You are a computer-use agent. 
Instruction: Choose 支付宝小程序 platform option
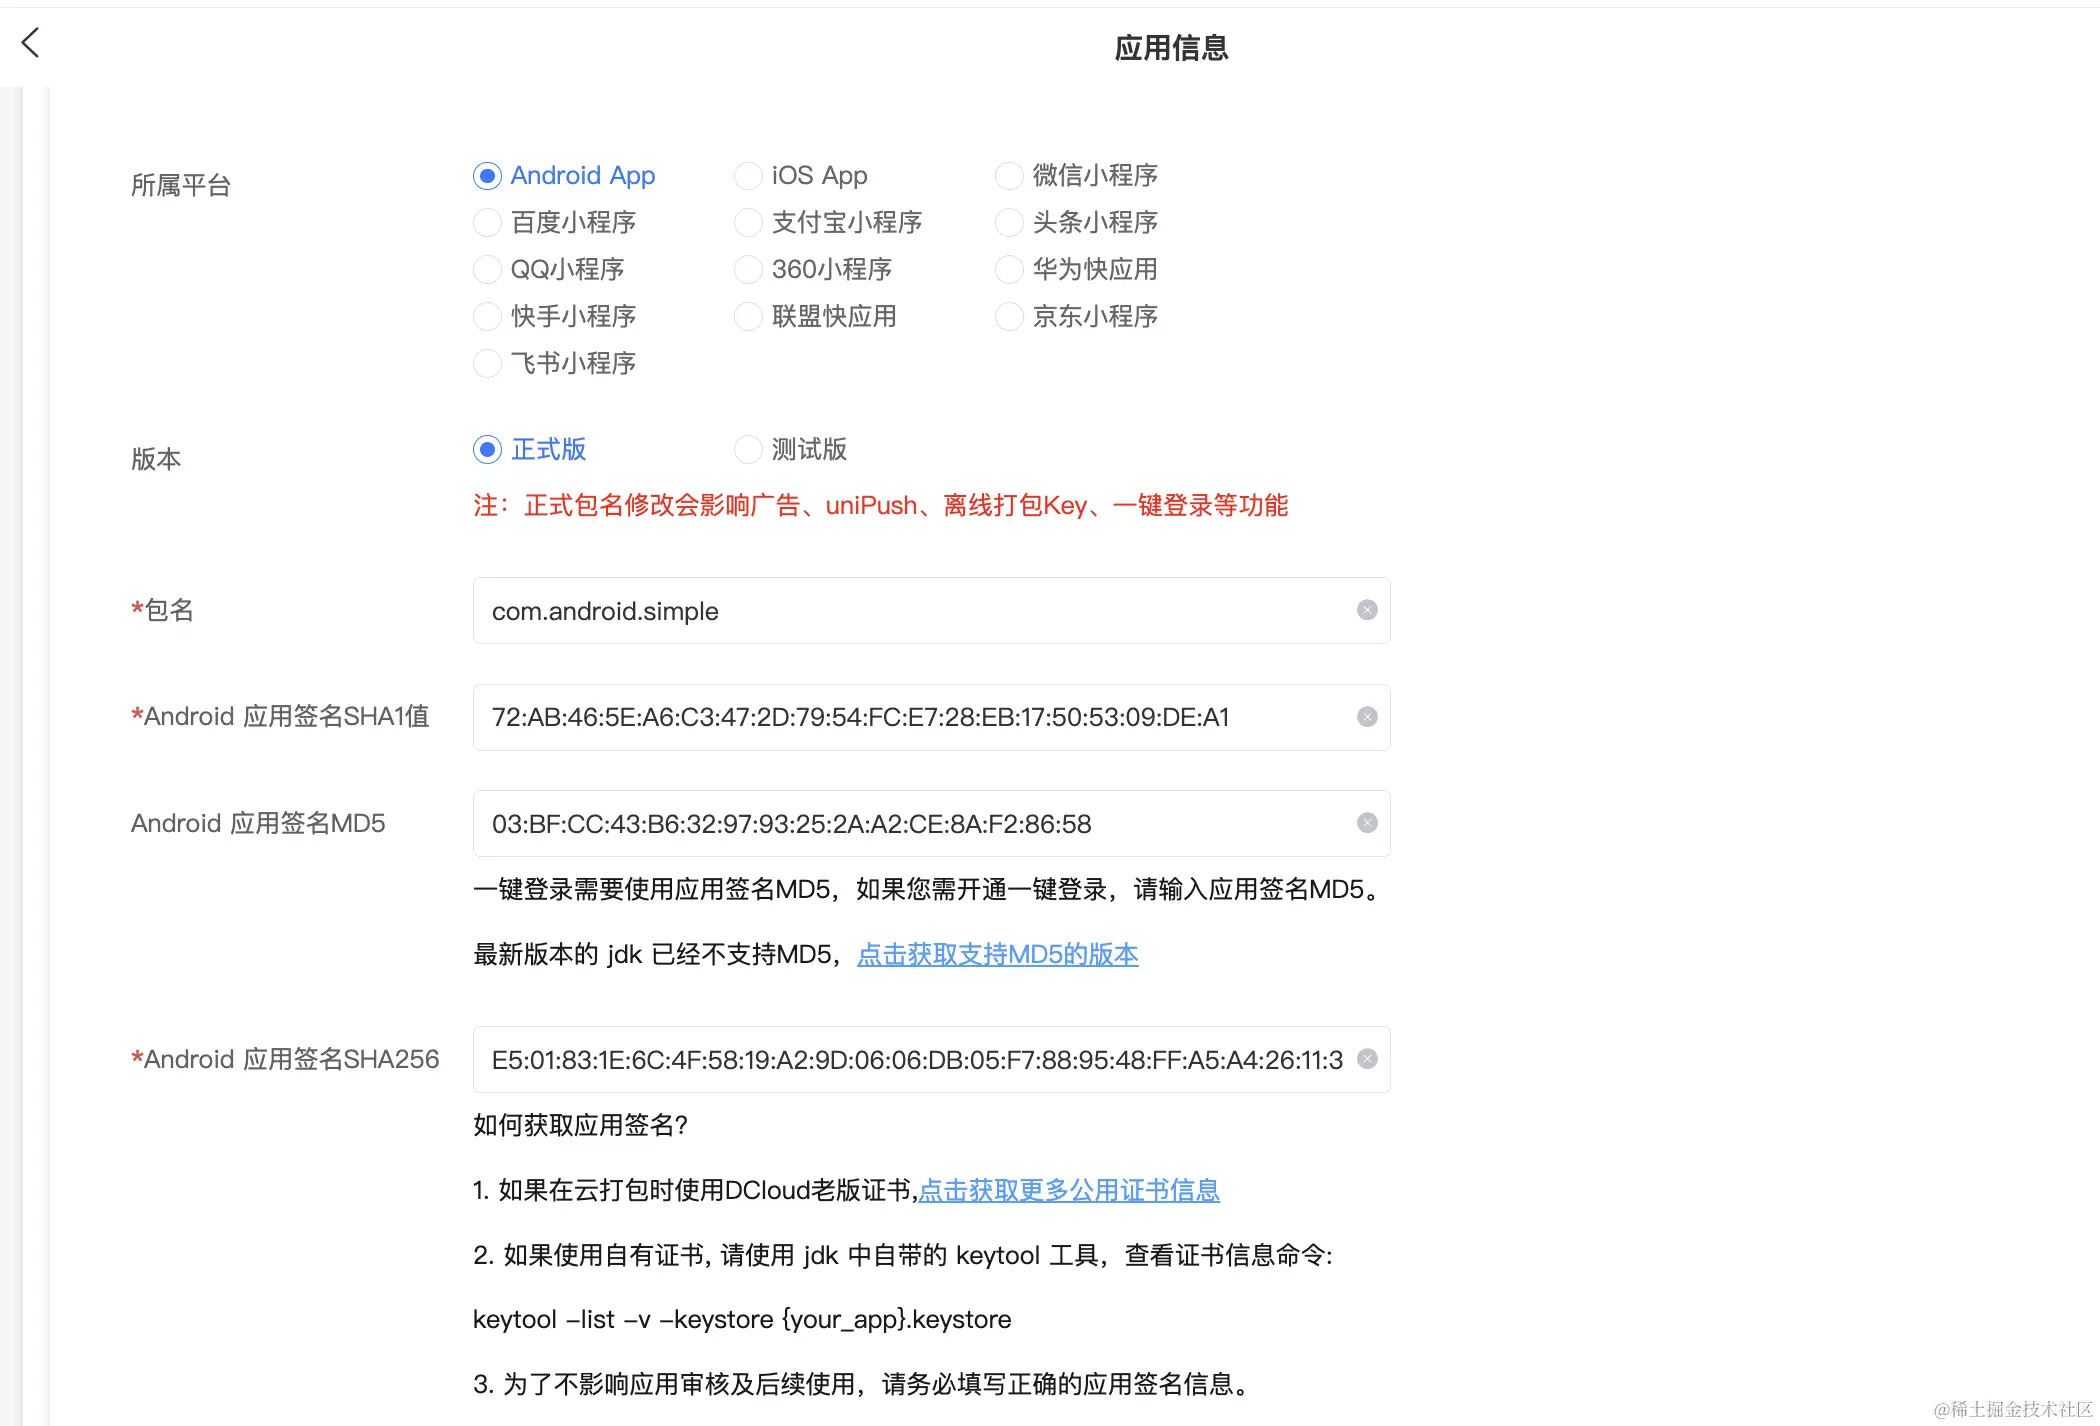coord(748,222)
